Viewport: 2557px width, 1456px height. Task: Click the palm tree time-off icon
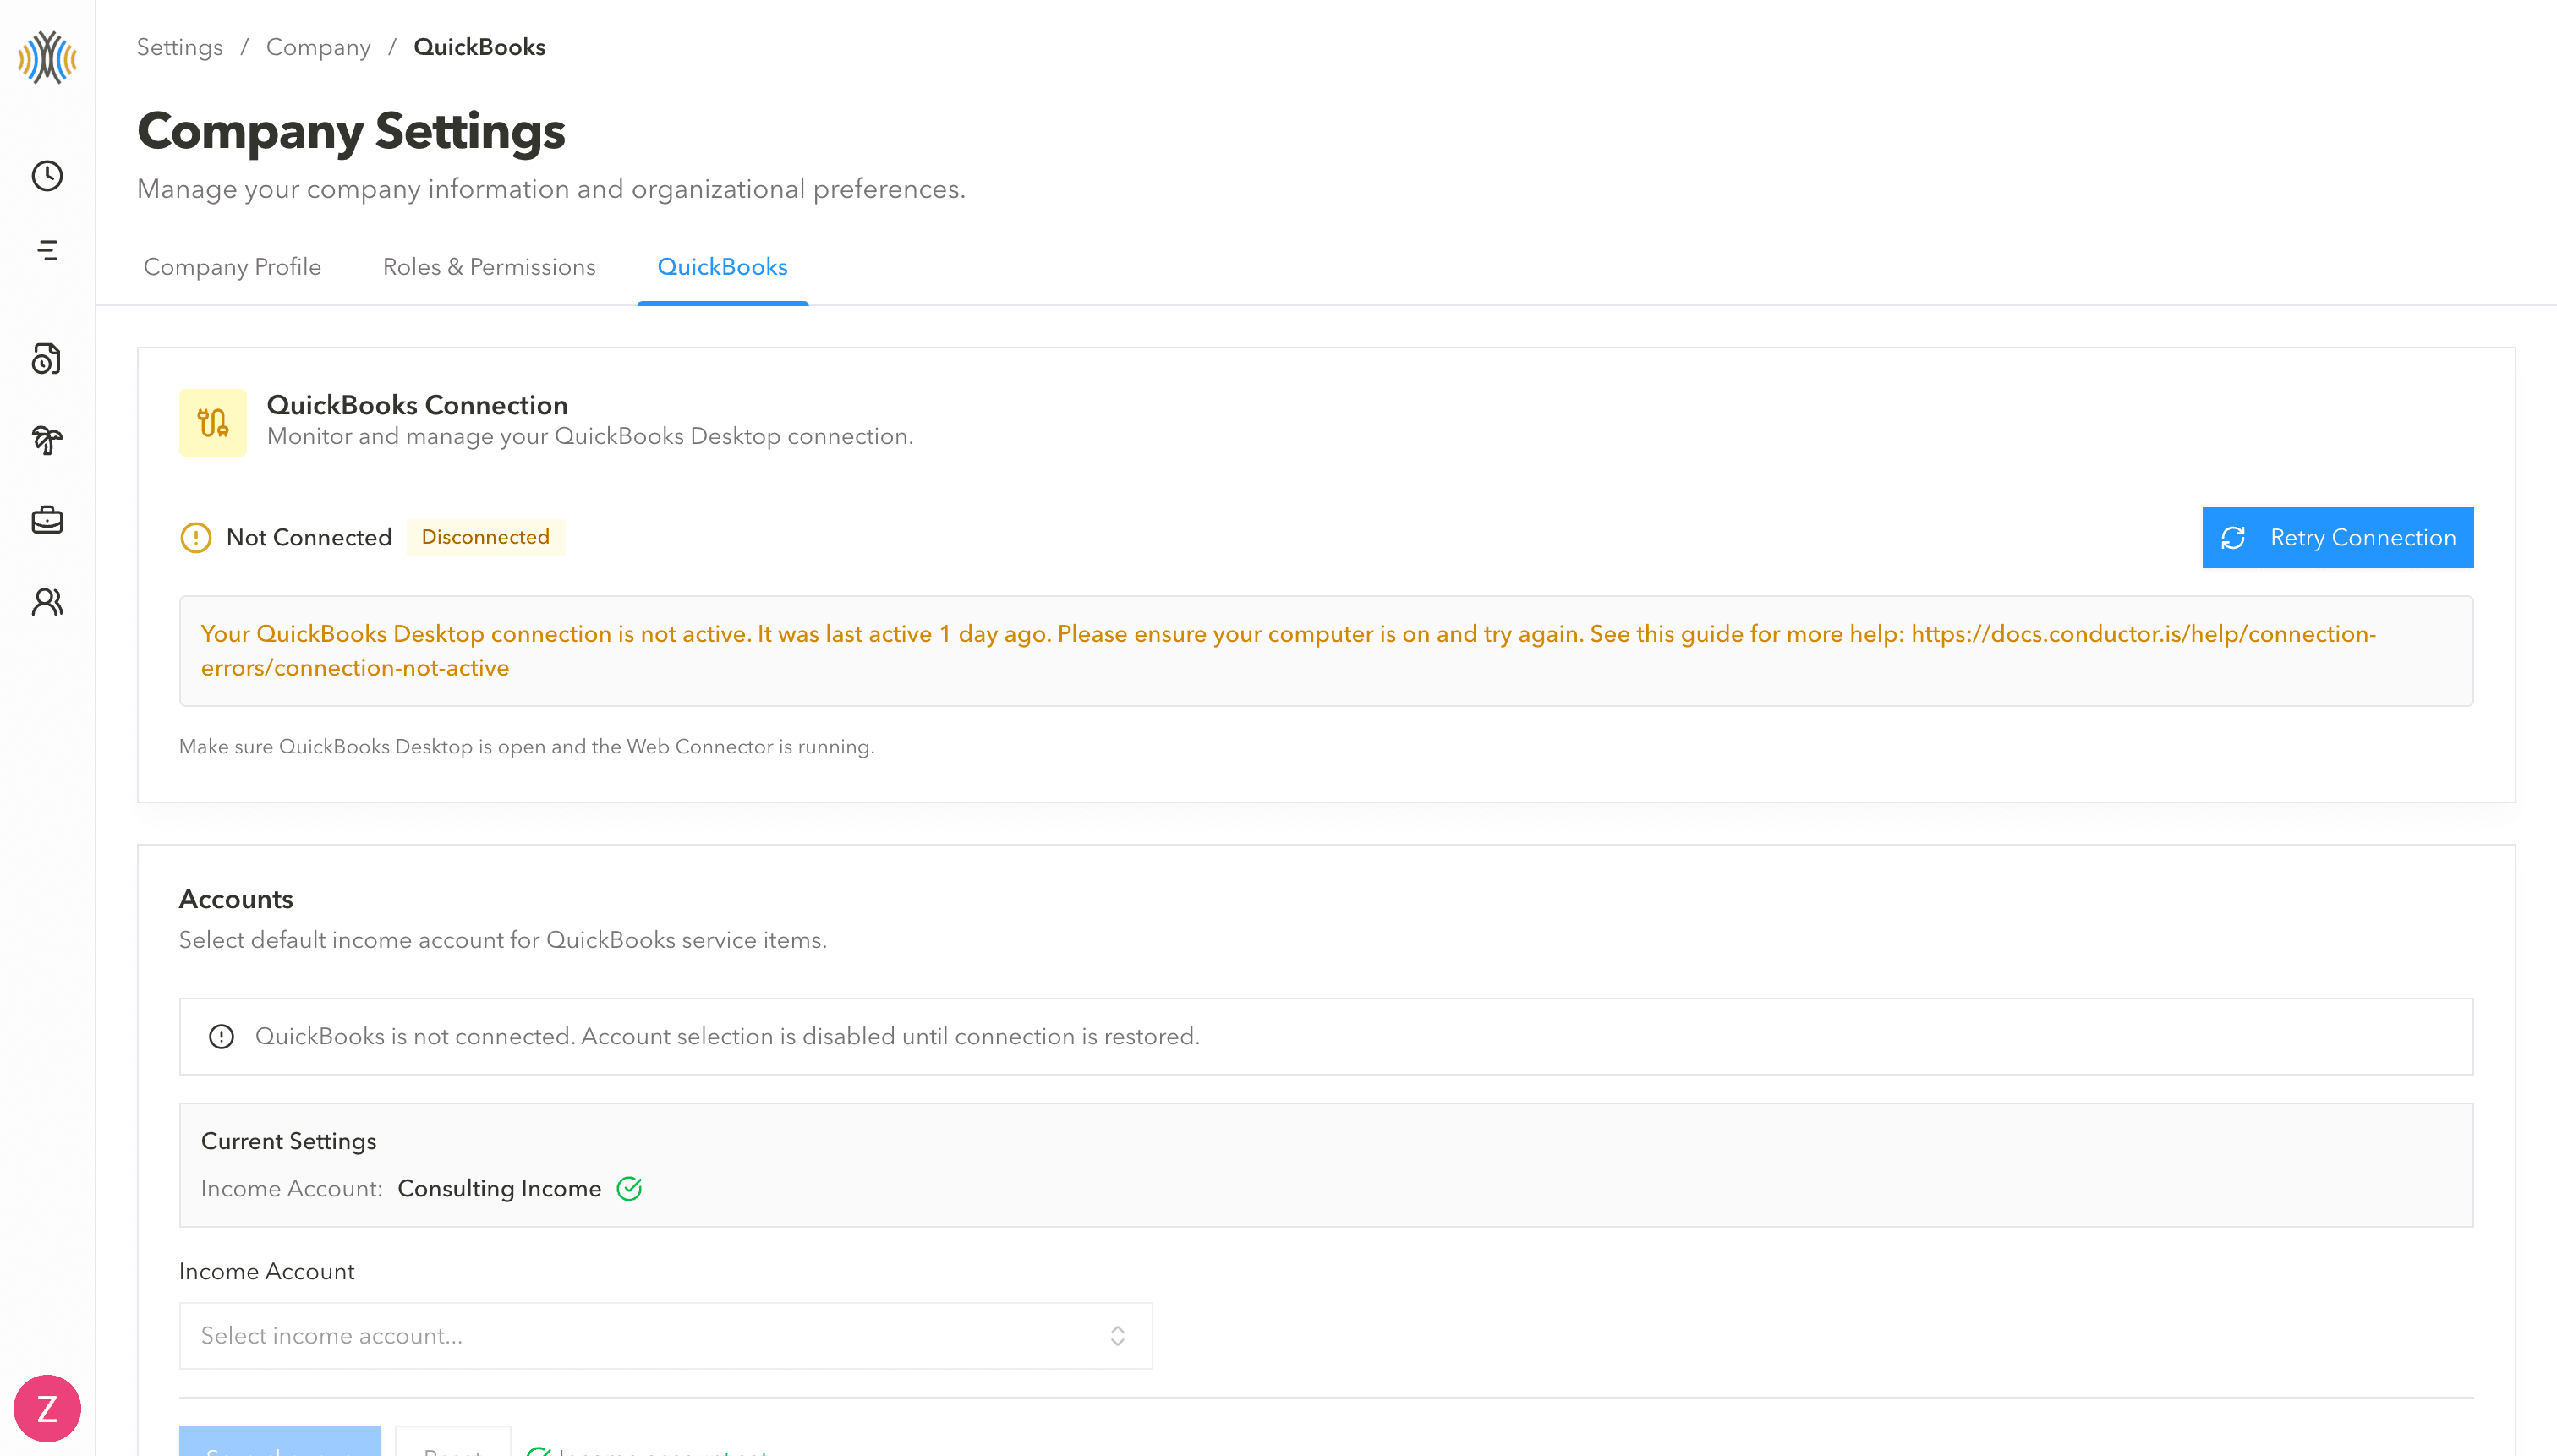(x=47, y=439)
